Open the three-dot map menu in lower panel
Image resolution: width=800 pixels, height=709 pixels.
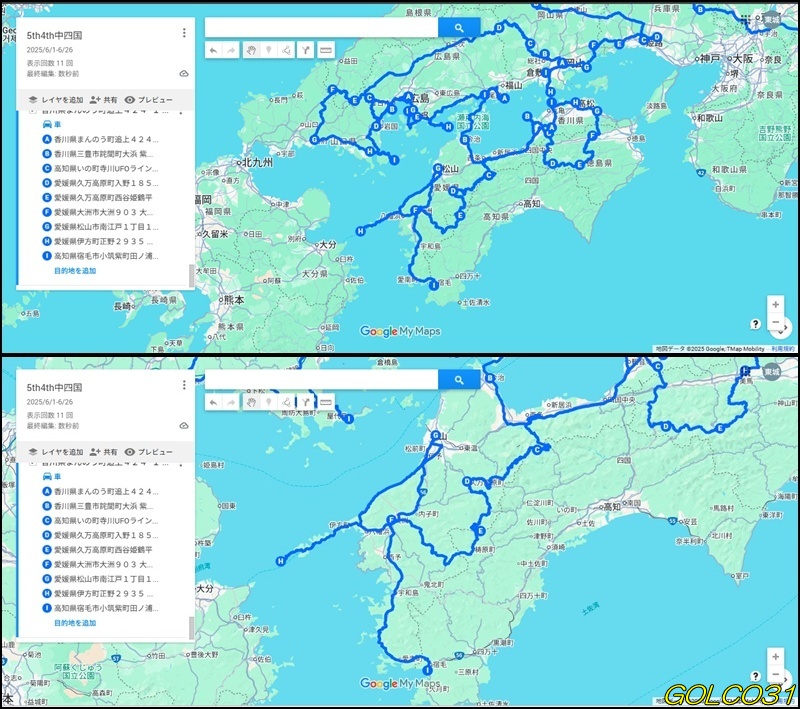point(184,385)
